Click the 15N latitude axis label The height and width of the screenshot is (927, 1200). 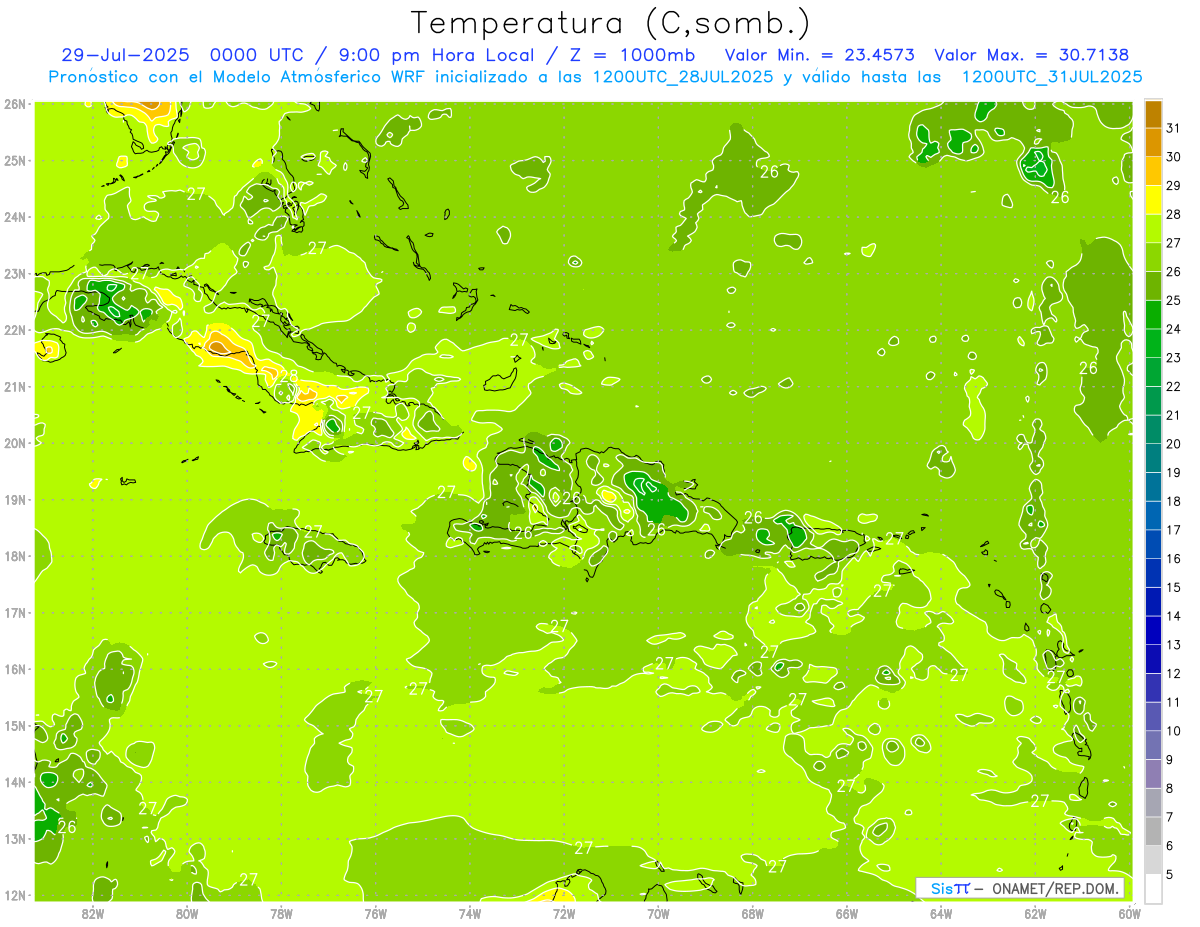click(14, 725)
